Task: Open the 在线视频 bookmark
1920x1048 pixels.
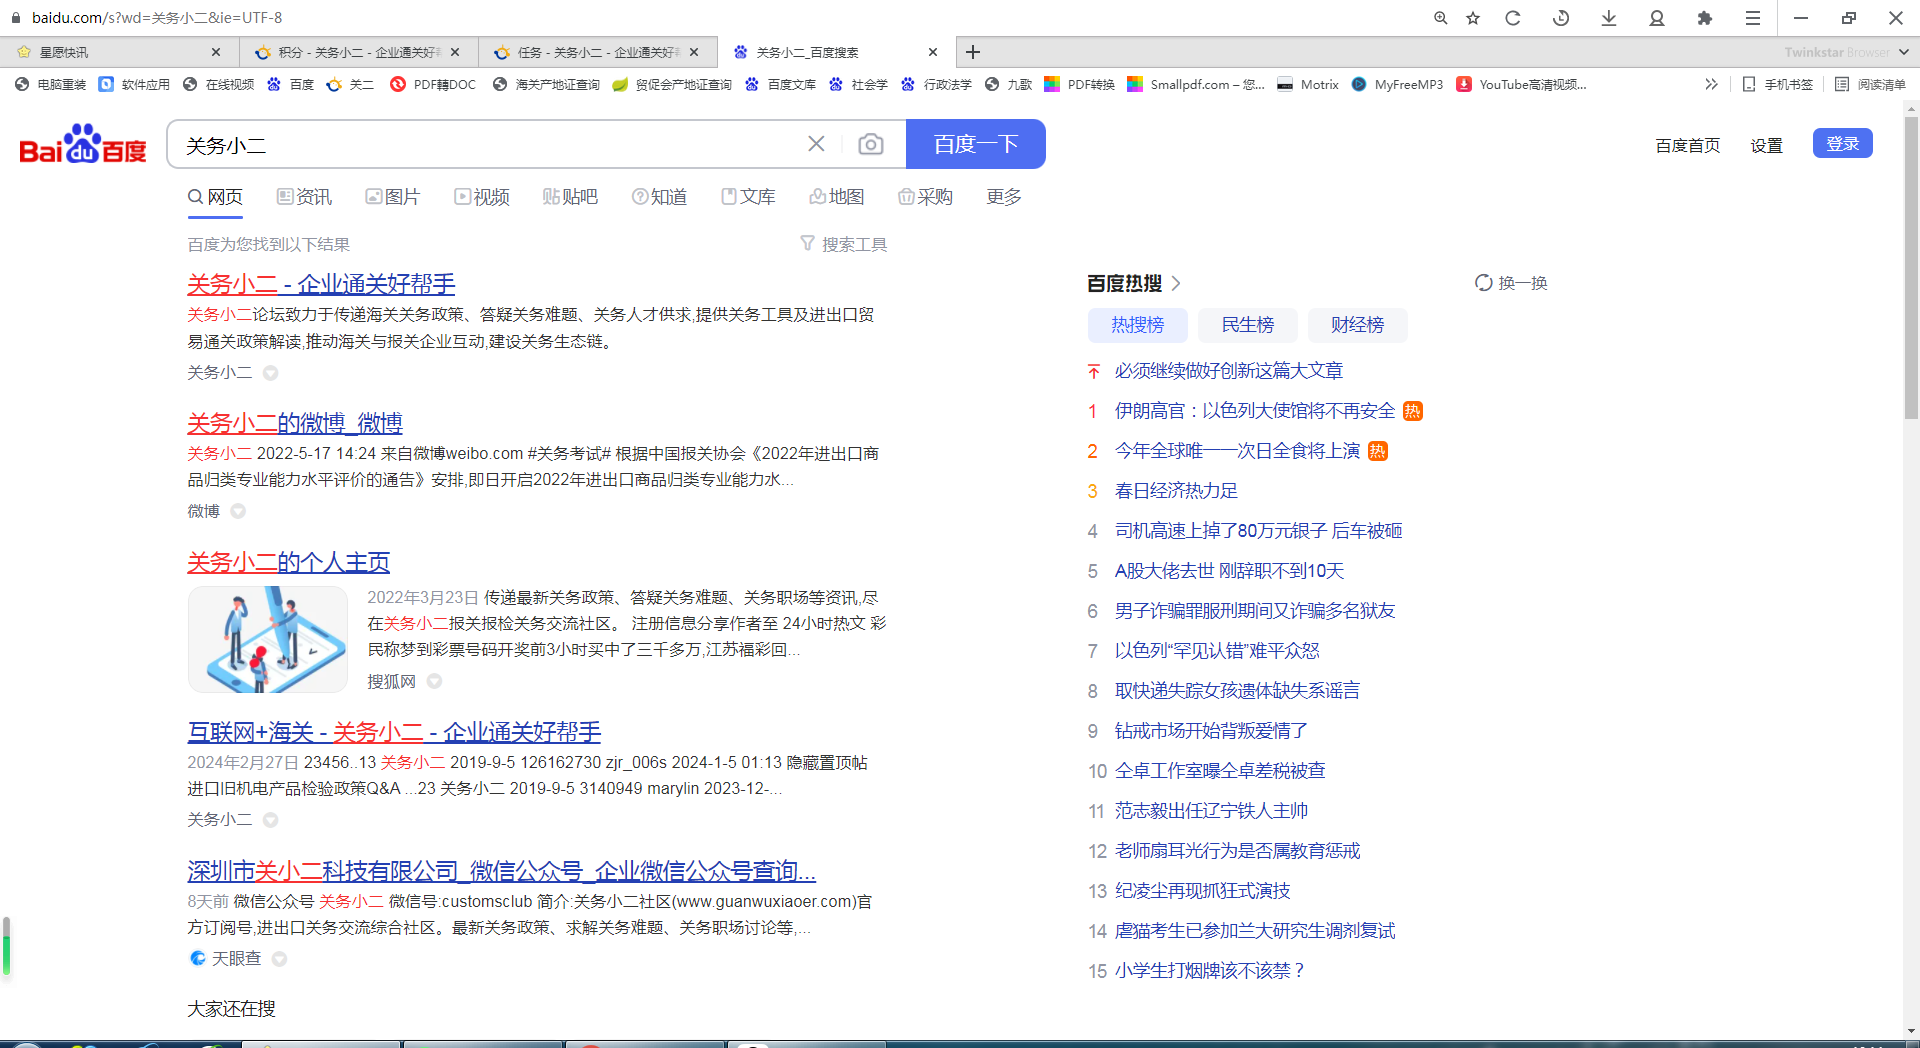Action: 219,85
